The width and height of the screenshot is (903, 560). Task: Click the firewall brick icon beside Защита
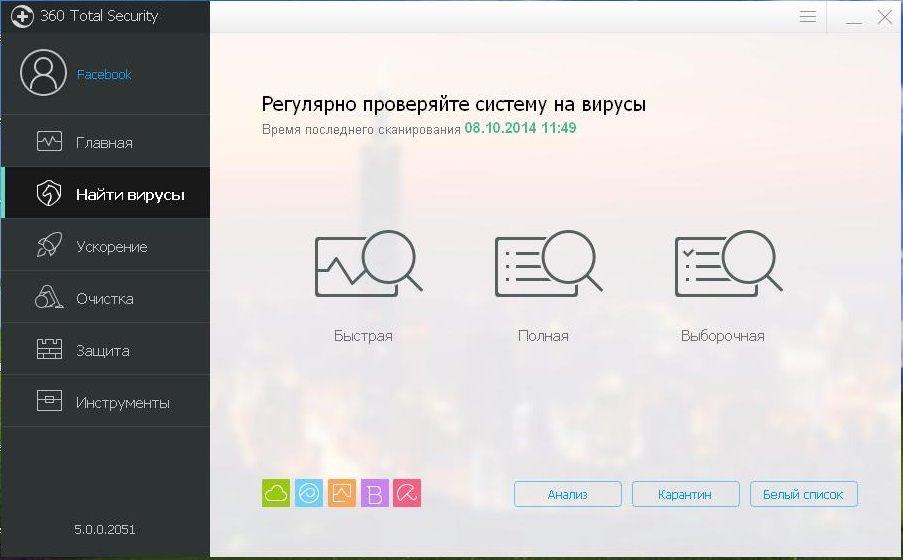pyautogui.click(x=49, y=349)
